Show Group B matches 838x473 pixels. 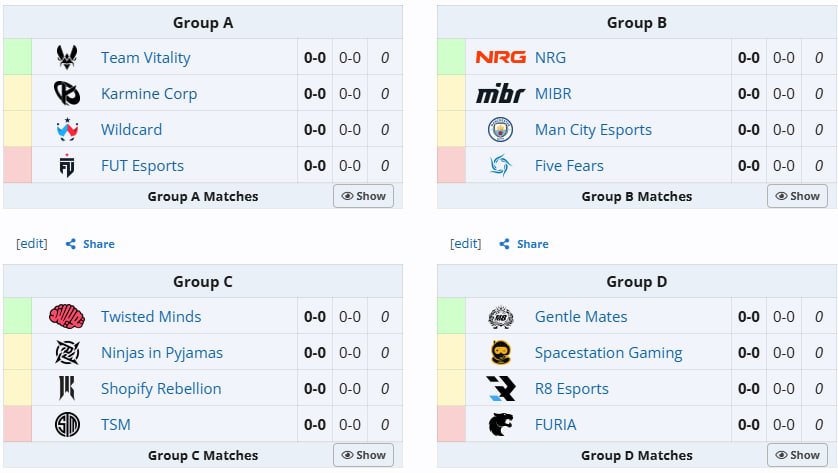pos(797,196)
